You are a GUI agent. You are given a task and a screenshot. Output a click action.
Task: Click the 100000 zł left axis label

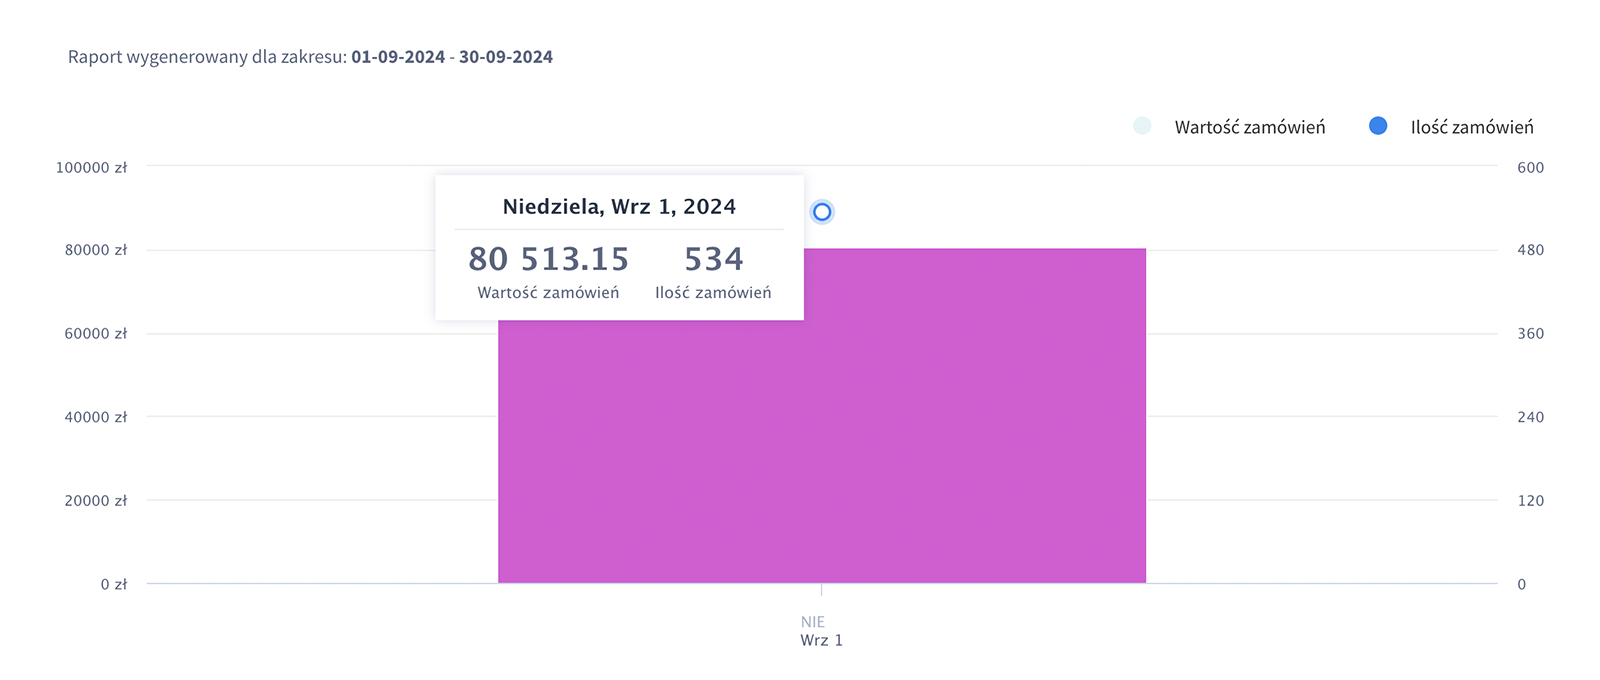click(91, 167)
